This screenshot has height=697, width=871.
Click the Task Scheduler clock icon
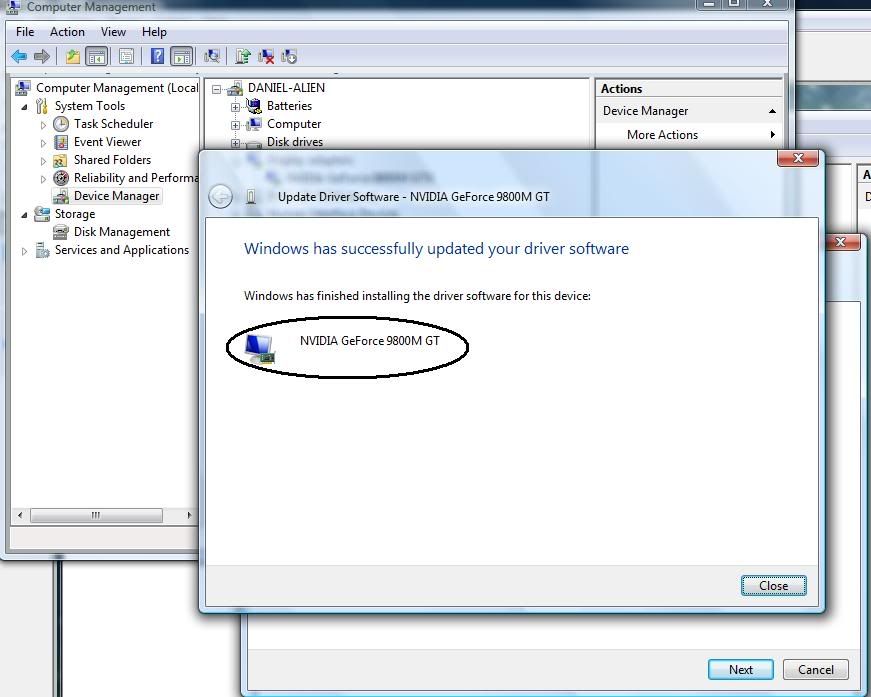point(61,124)
